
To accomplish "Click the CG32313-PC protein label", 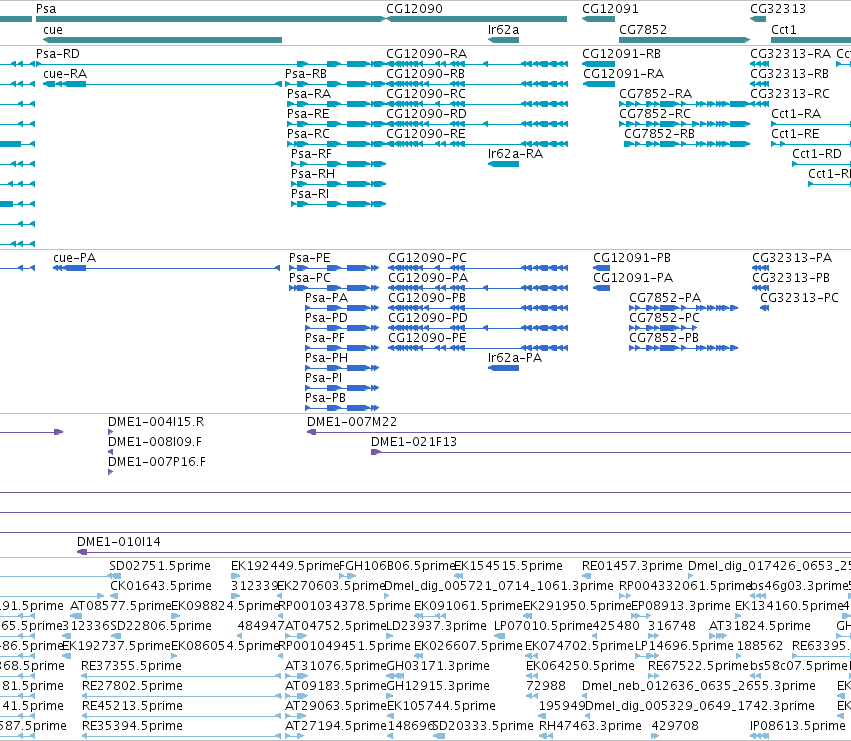I will pyautogui.click(x=799, y=298).
